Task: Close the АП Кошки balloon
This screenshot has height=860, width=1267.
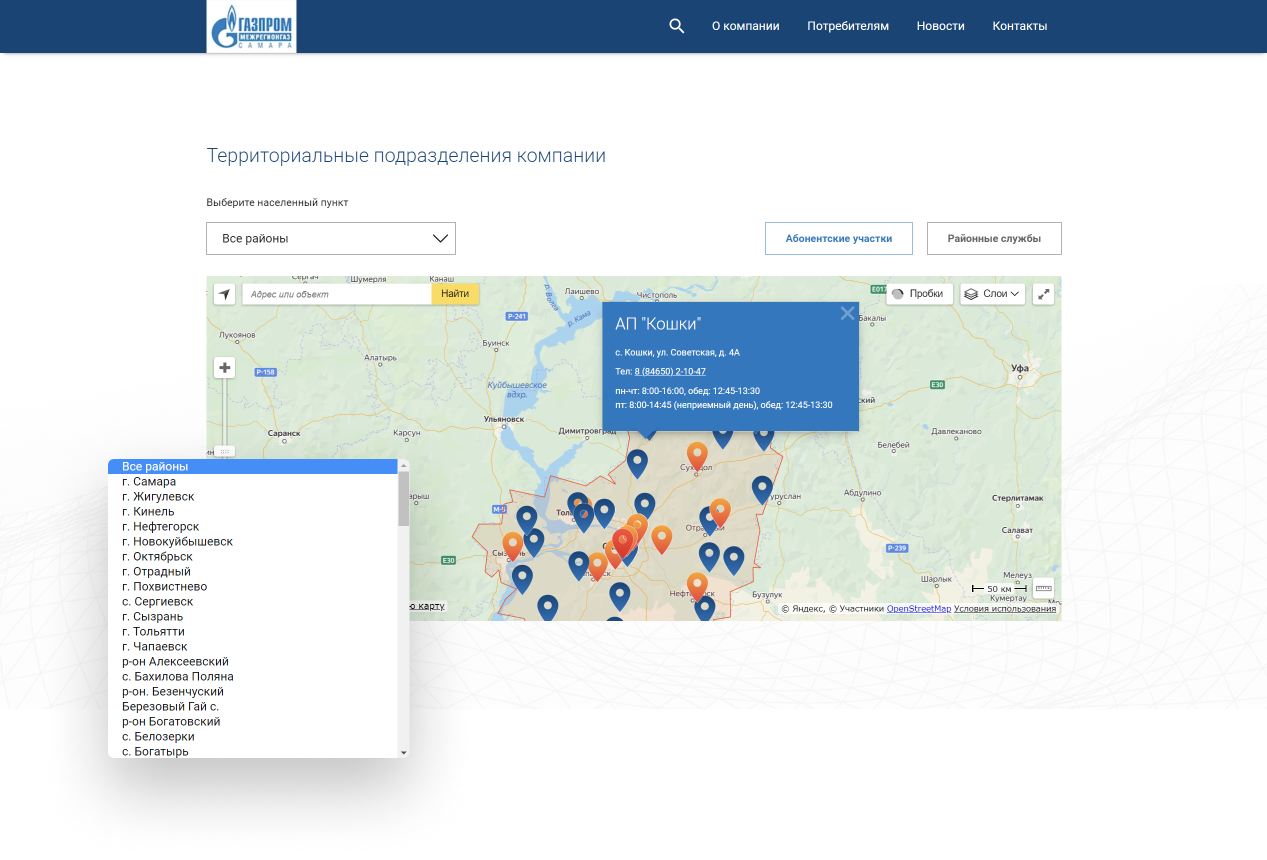Action: [847, 313]
